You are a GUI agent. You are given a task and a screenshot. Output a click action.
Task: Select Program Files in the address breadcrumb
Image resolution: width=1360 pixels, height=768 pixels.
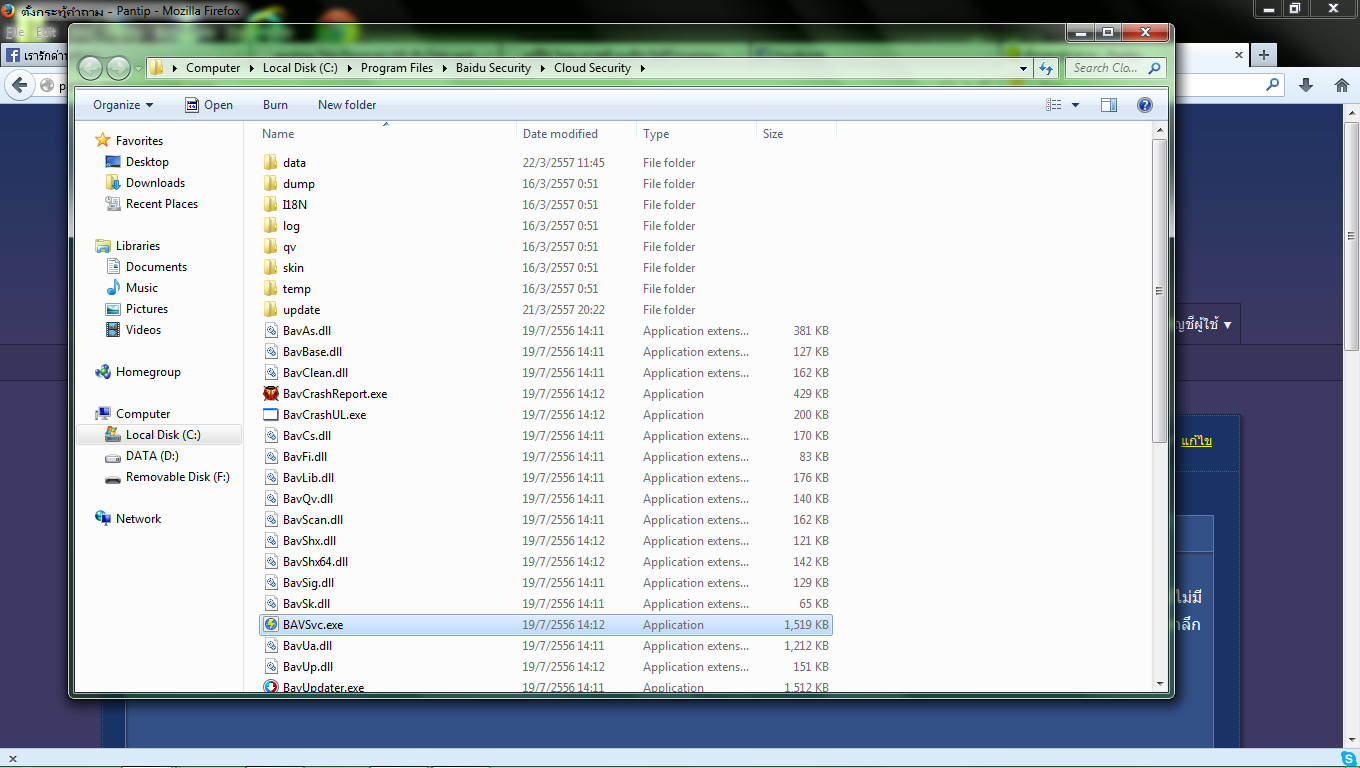coord(397,68)
